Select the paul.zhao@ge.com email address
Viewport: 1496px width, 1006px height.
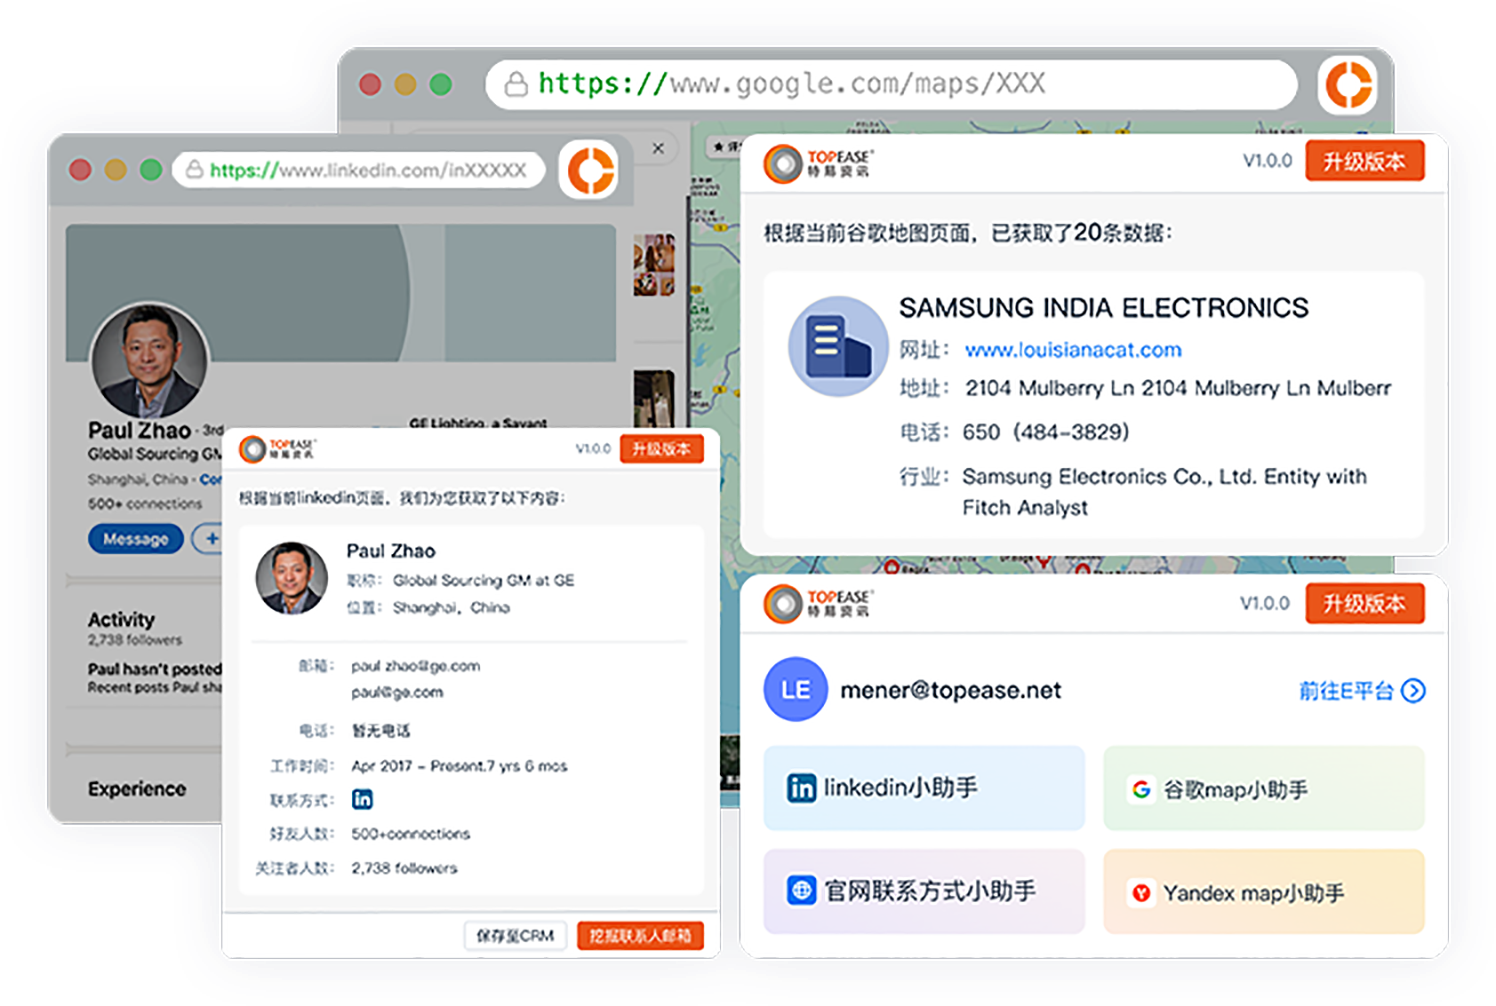coord(415,666)
